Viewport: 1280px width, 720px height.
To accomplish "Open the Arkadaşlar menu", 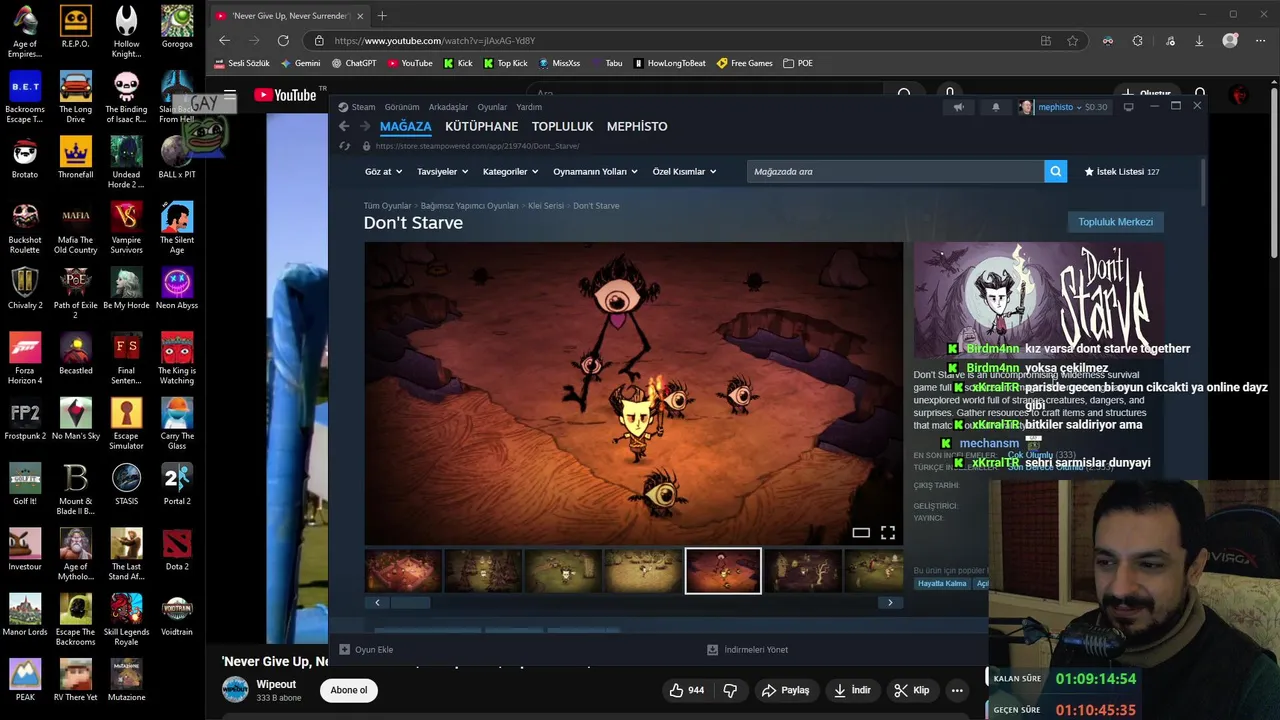I will (448, 107).
